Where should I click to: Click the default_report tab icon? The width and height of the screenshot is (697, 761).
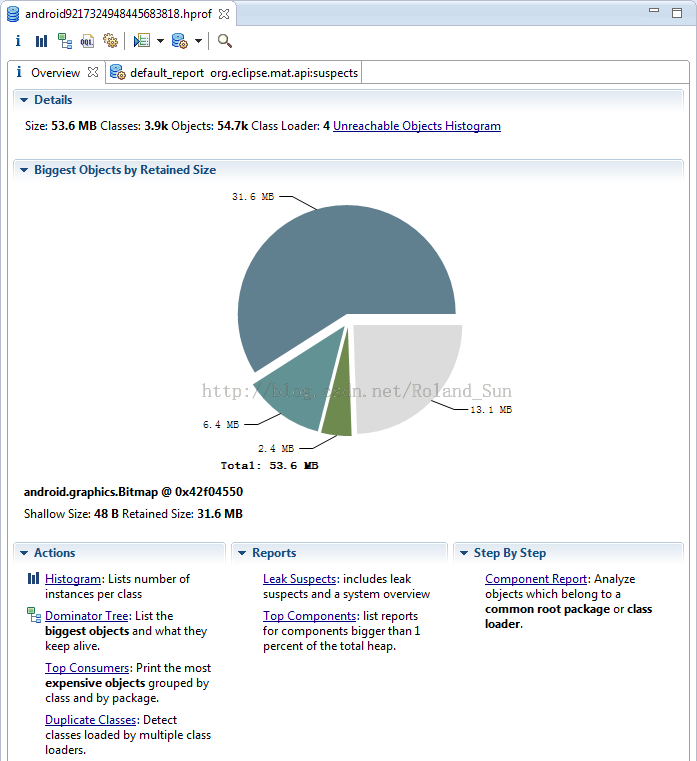pos(117,72)
